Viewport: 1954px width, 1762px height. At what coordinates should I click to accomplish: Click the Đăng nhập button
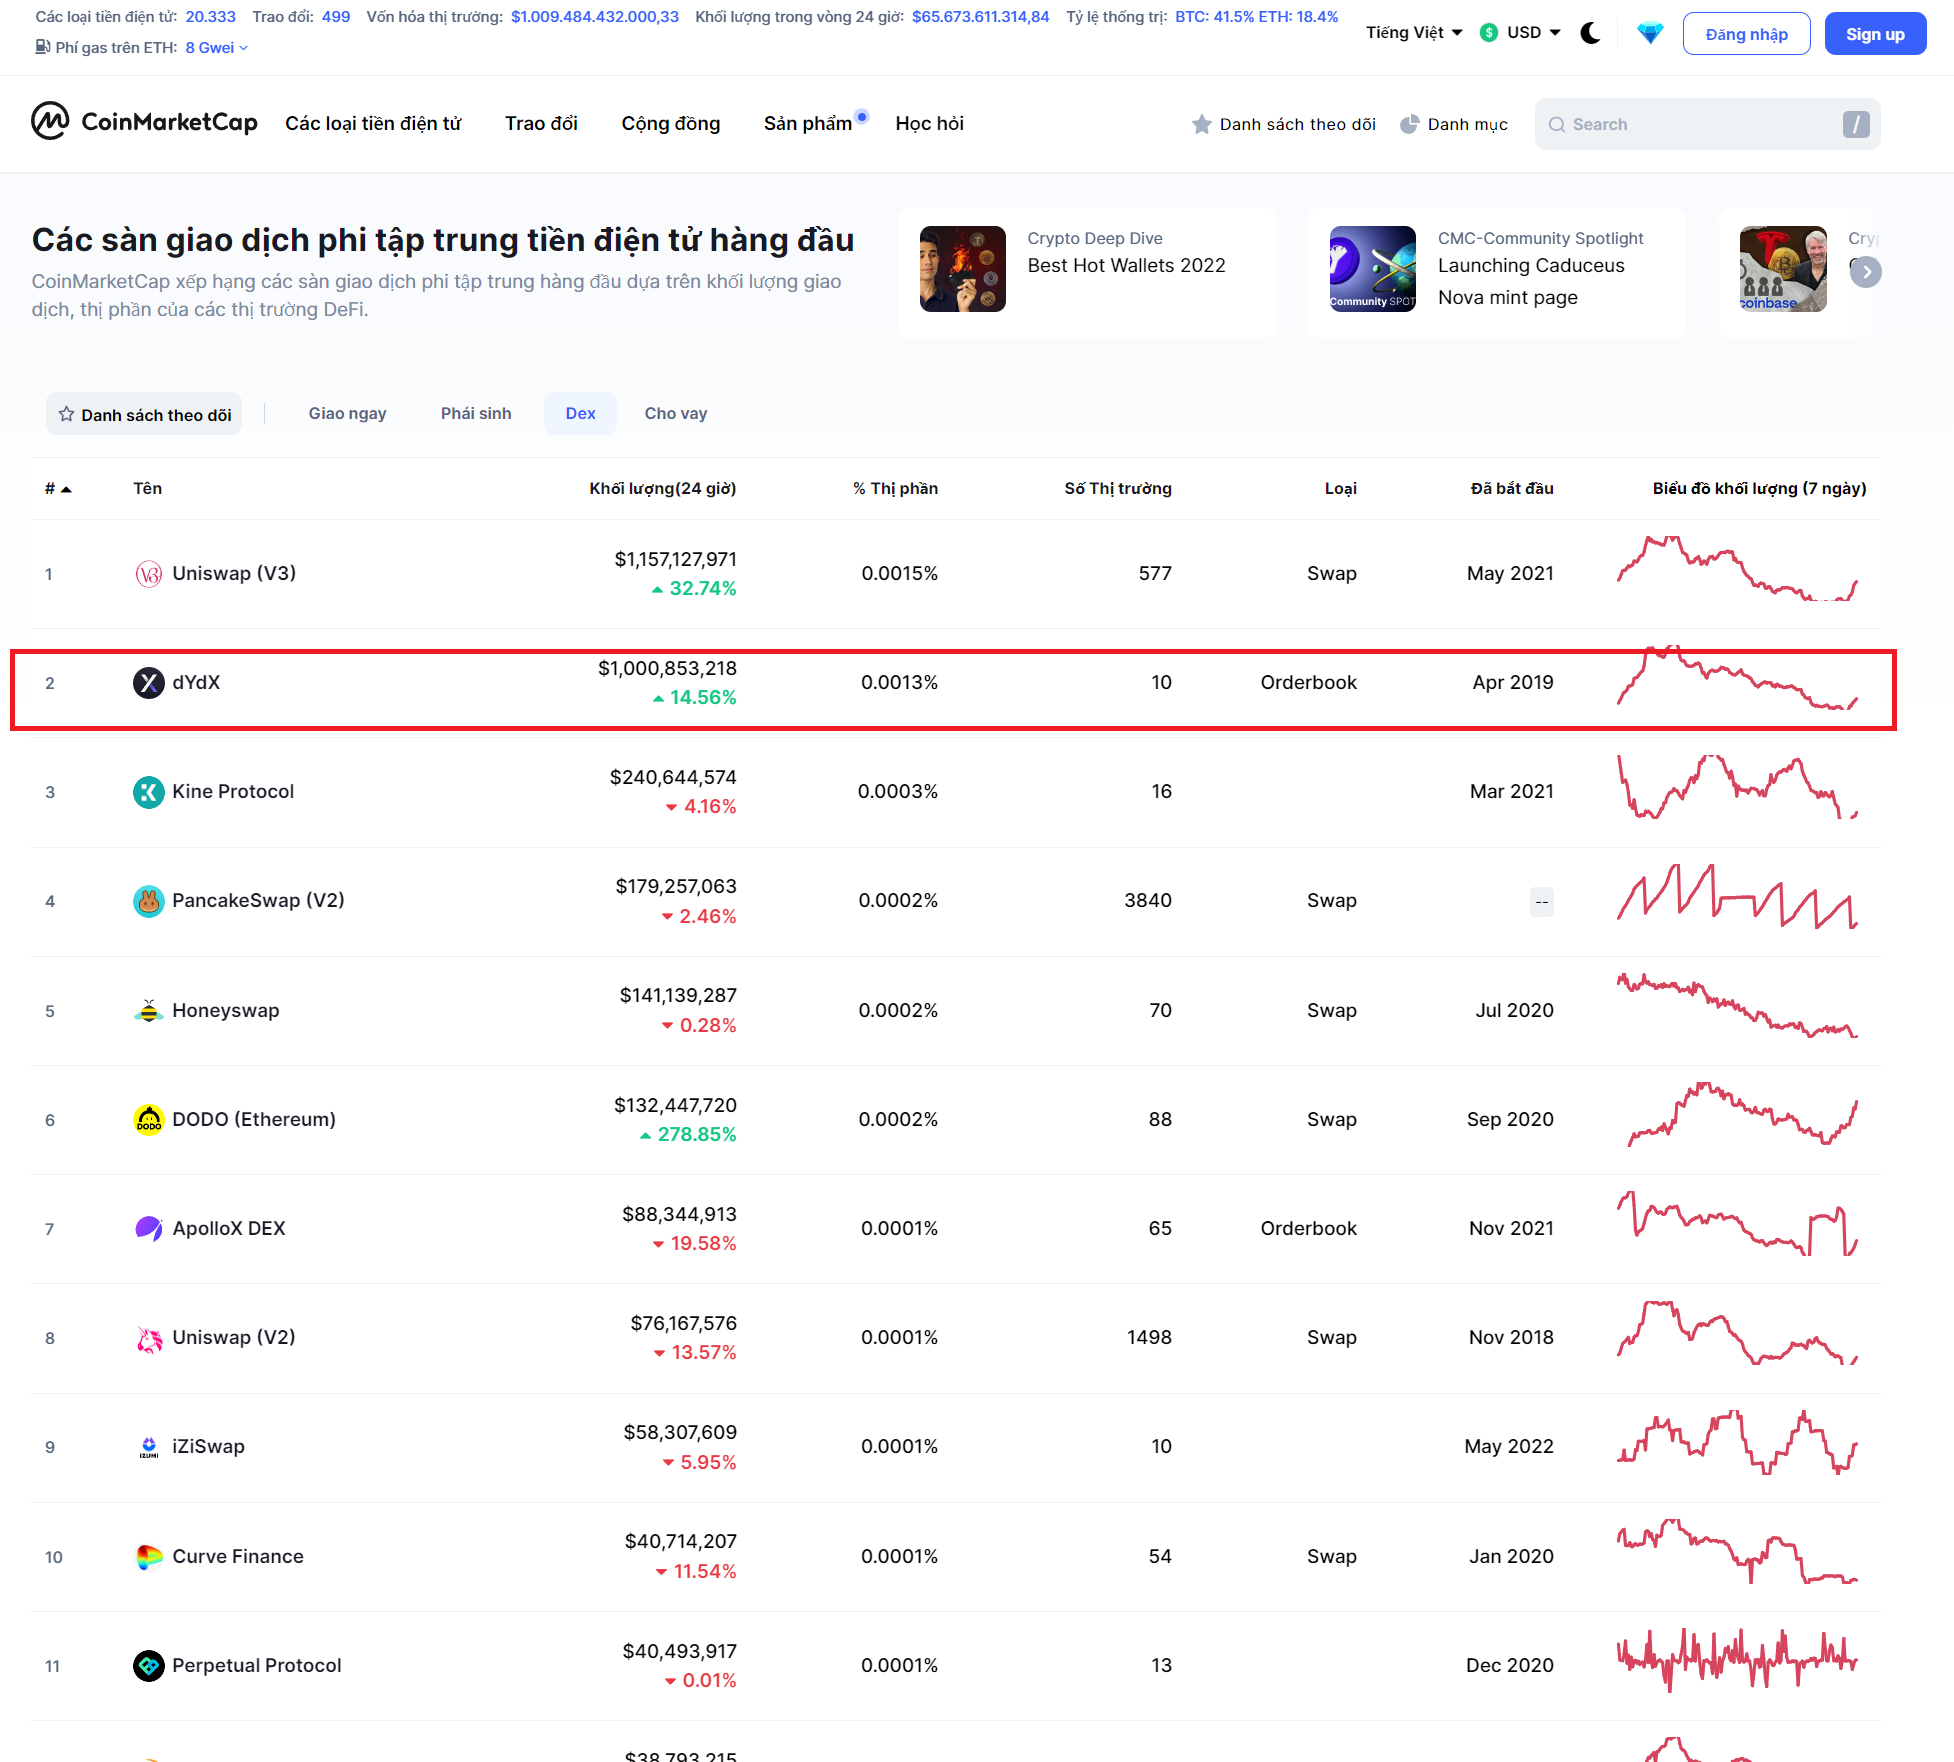[1746, 34]
